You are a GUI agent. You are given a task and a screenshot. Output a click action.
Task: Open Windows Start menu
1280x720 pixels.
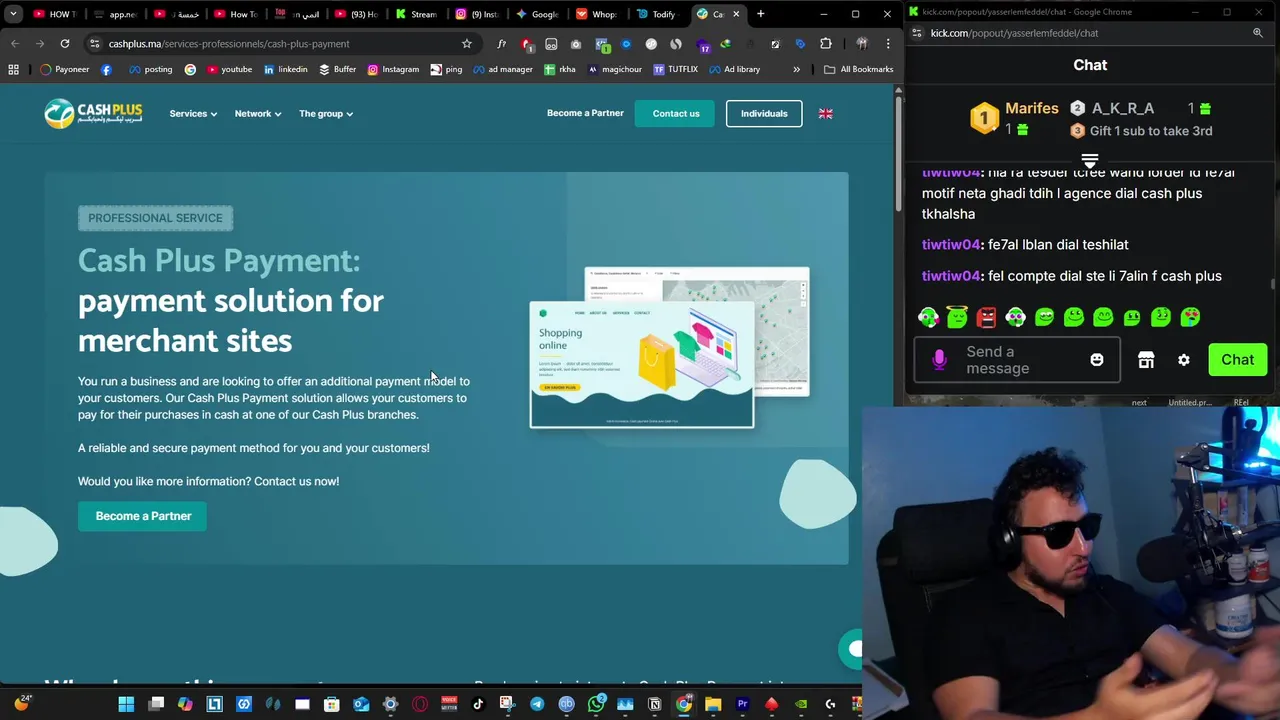pos(126,704)
